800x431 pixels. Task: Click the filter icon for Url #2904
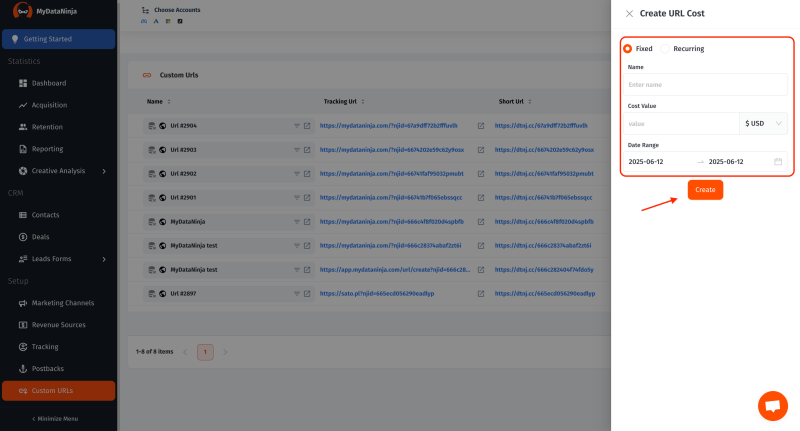tap(296, 125)
